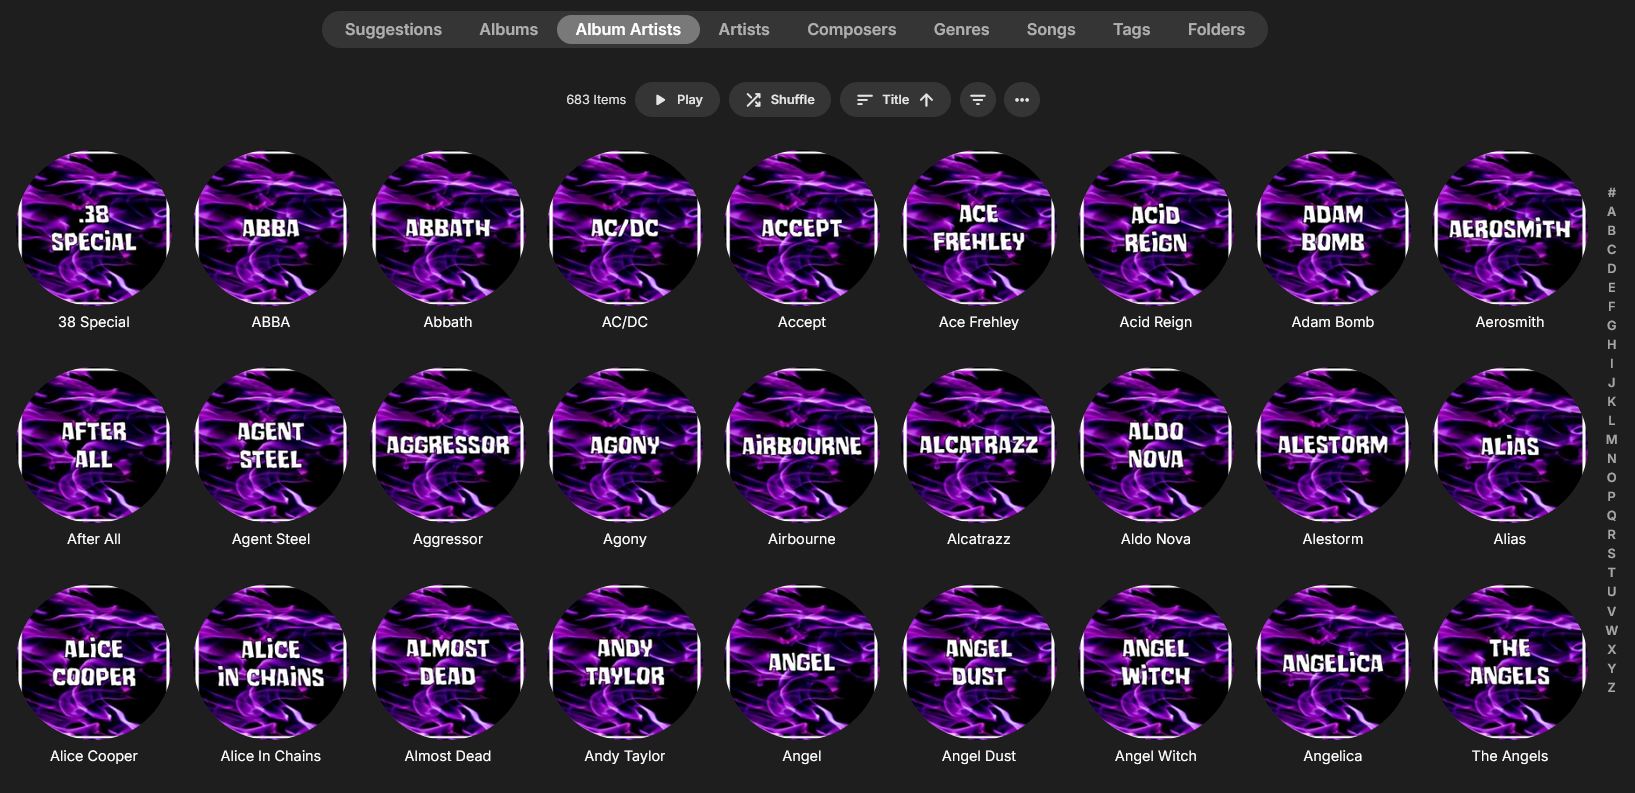The image size is (1635, 793).
Task: Open the Genres tab
Action: pyautogui.click(x=961, y=30)
